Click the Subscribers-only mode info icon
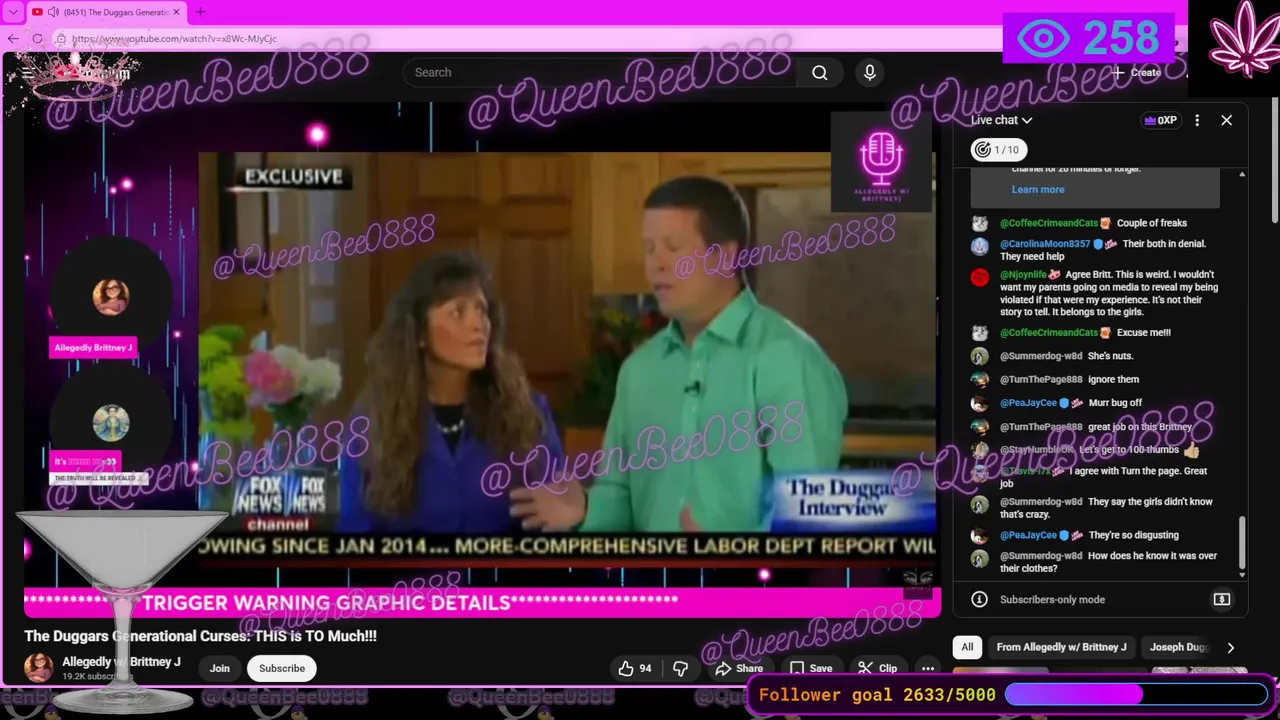 point(979,599)
